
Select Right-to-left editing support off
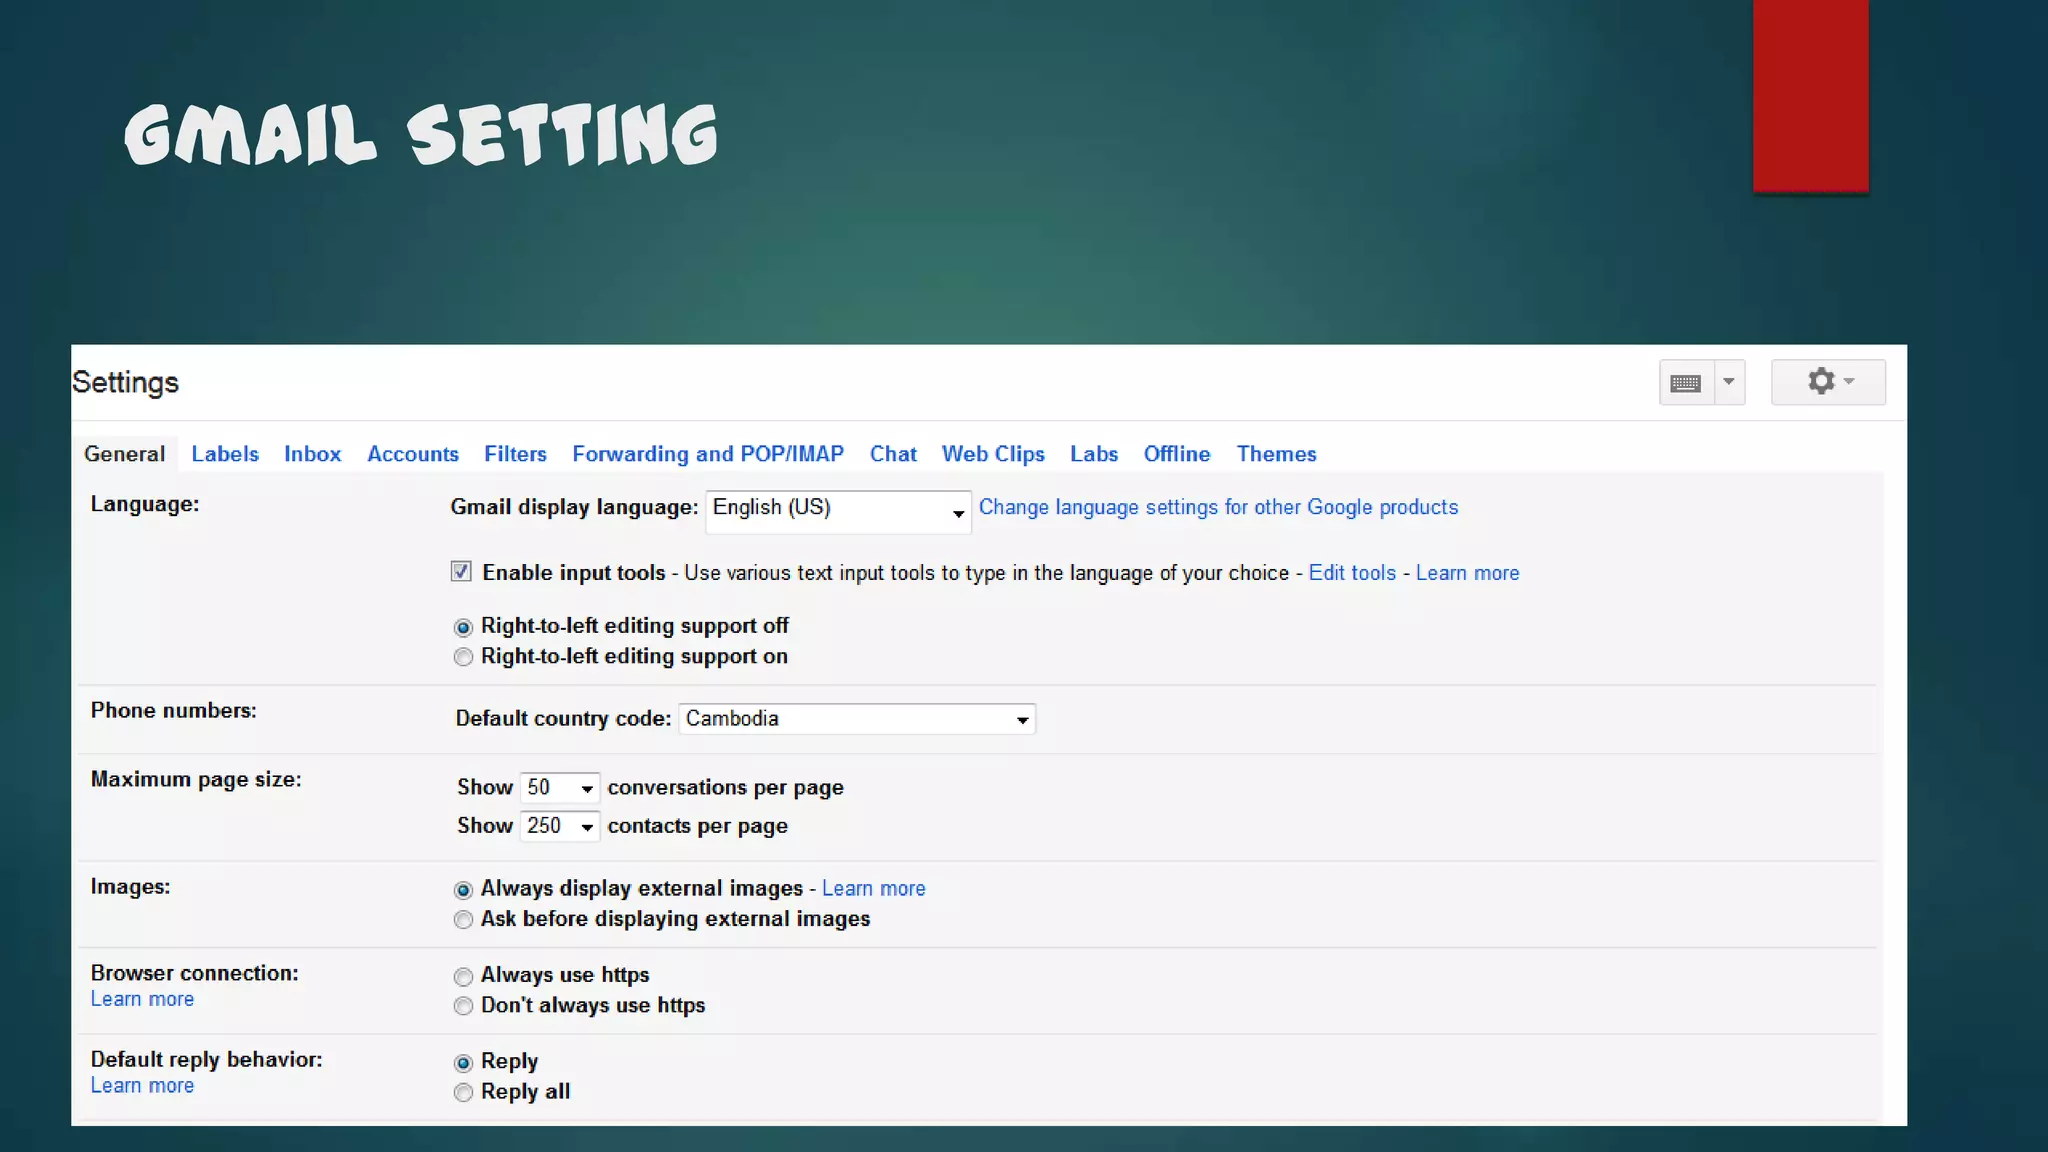(463, 627)
